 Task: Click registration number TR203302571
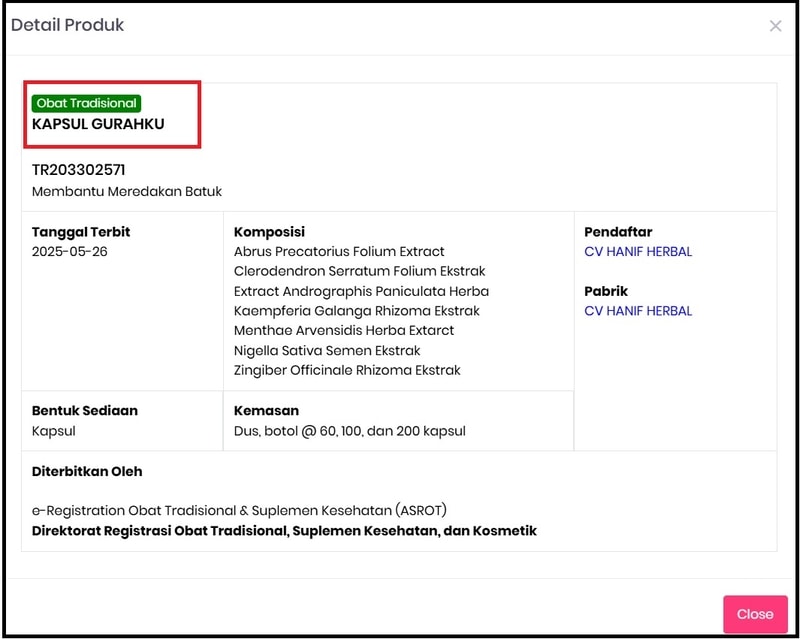[79, 170]
